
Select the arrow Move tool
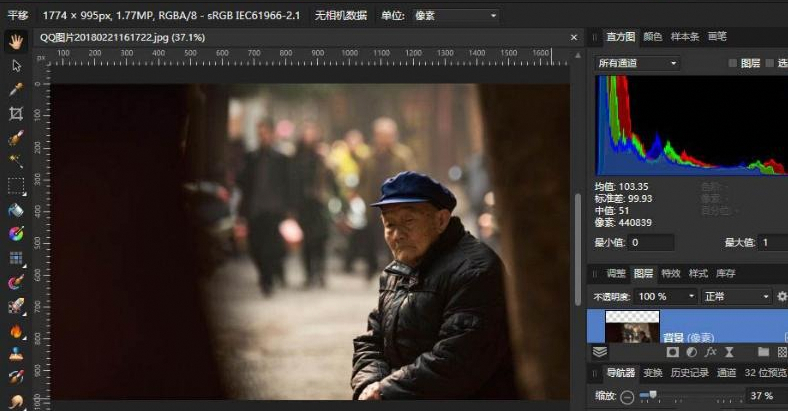click(16, 66)
